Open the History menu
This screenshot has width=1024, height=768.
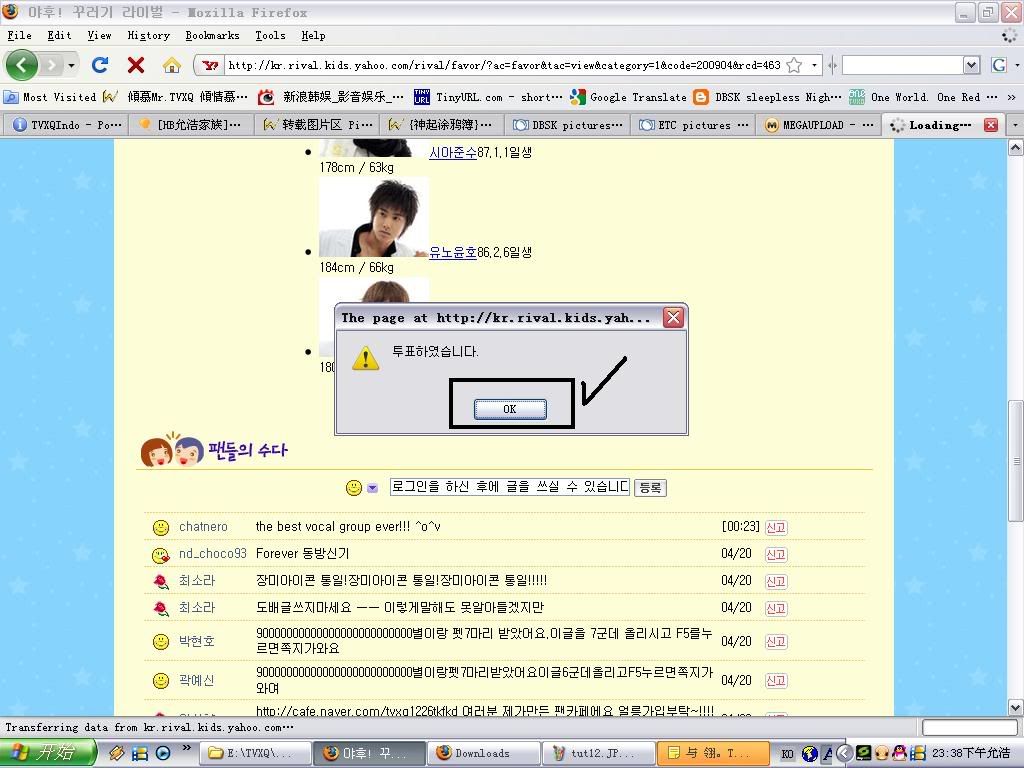[x=148, y=35]
